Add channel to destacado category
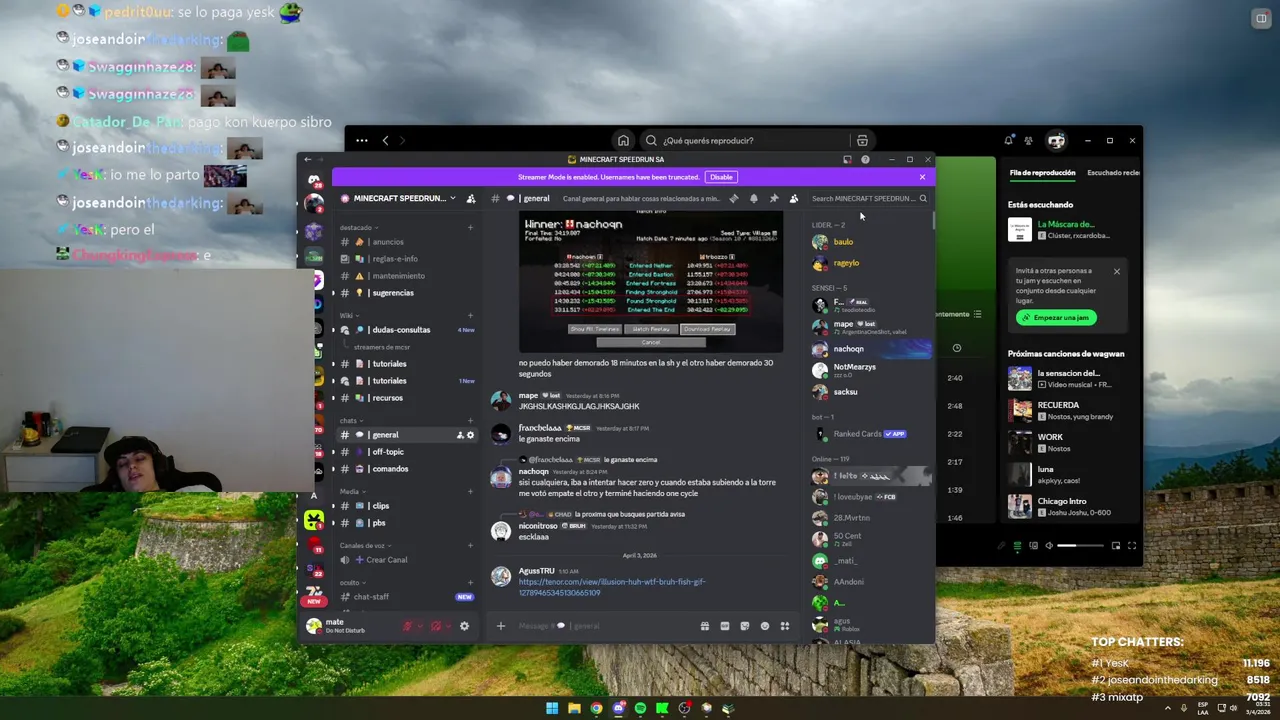1280x720 pixels. click(x=470, y=227)
